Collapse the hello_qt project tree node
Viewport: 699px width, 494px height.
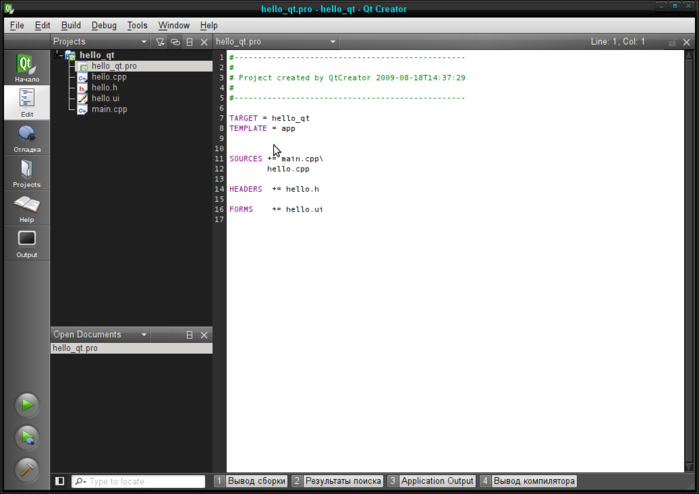58,55
